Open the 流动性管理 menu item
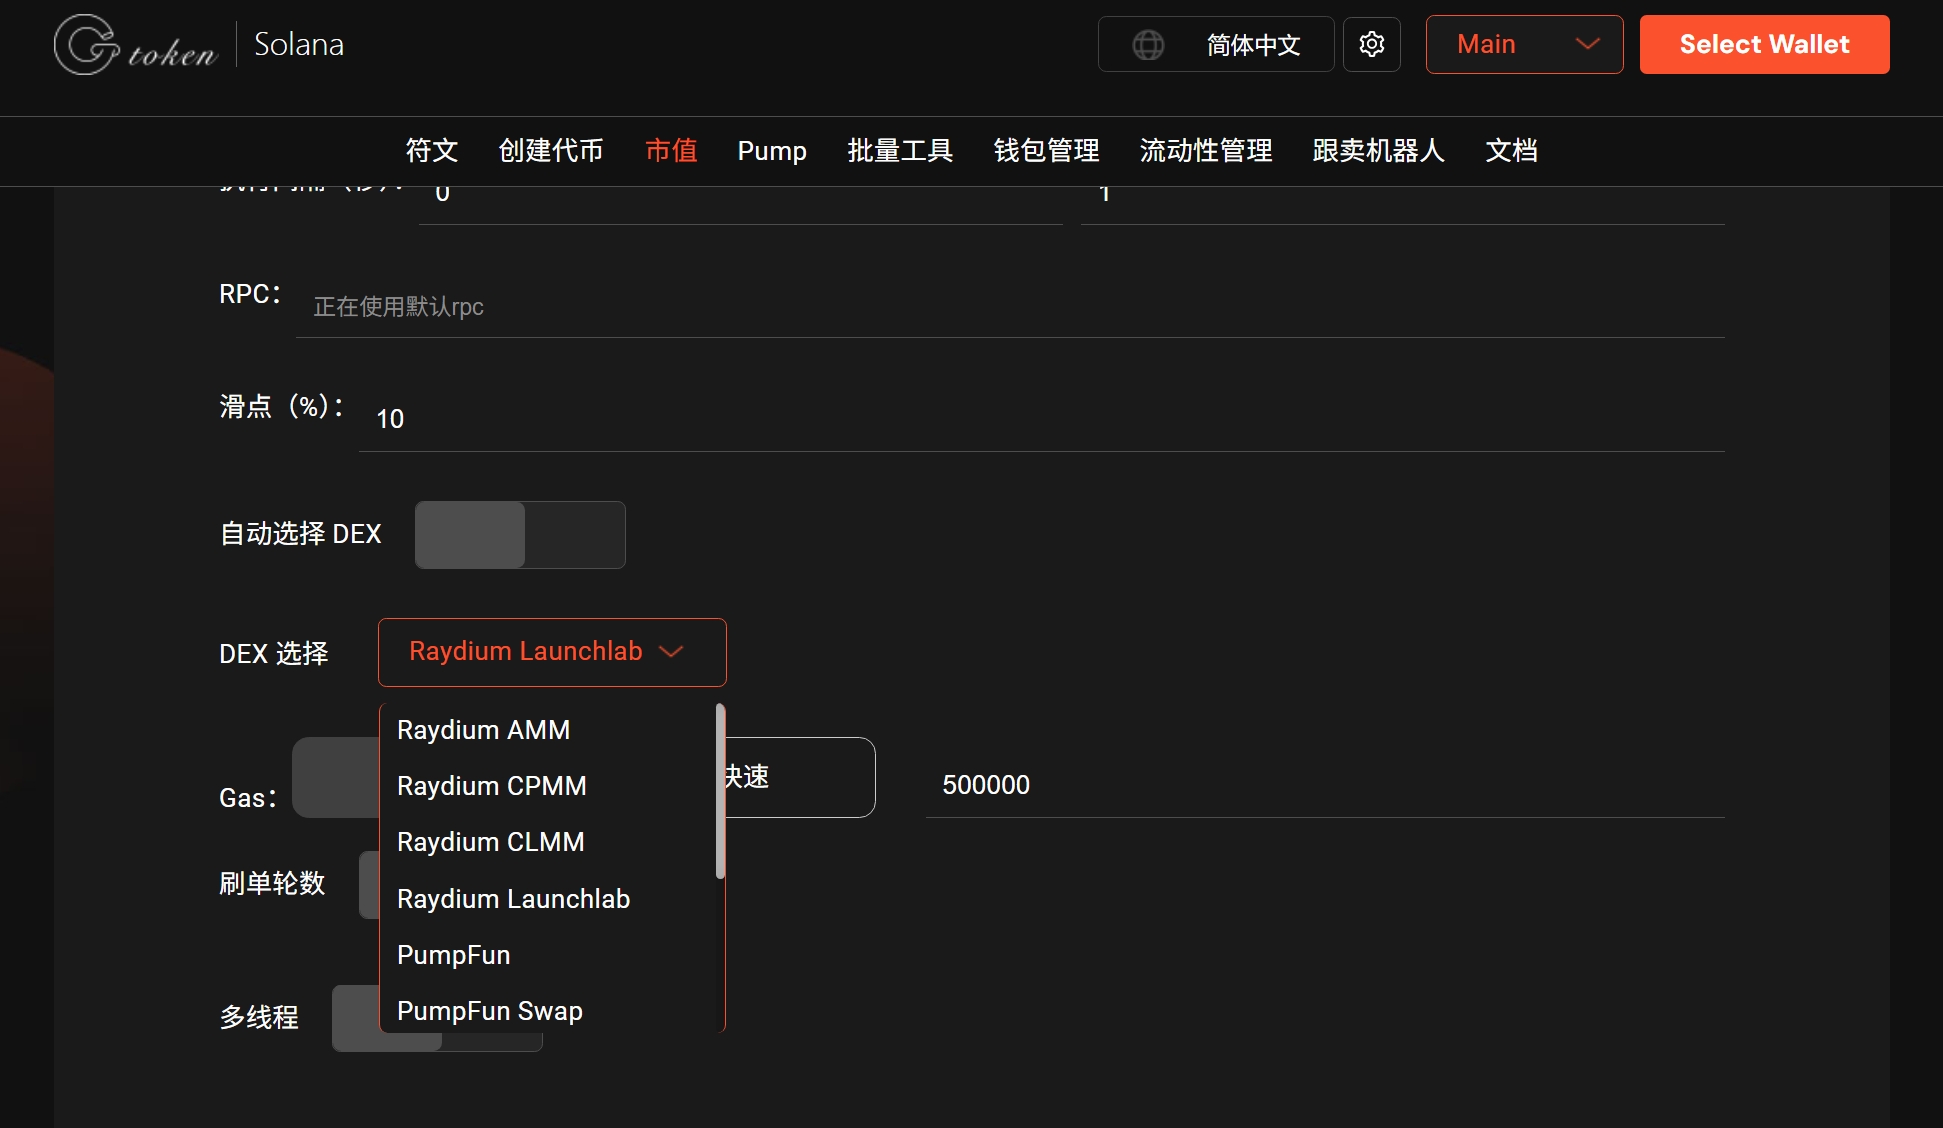The width and height of the screenshot is (1943, 1128). (x=1206, y=150)
